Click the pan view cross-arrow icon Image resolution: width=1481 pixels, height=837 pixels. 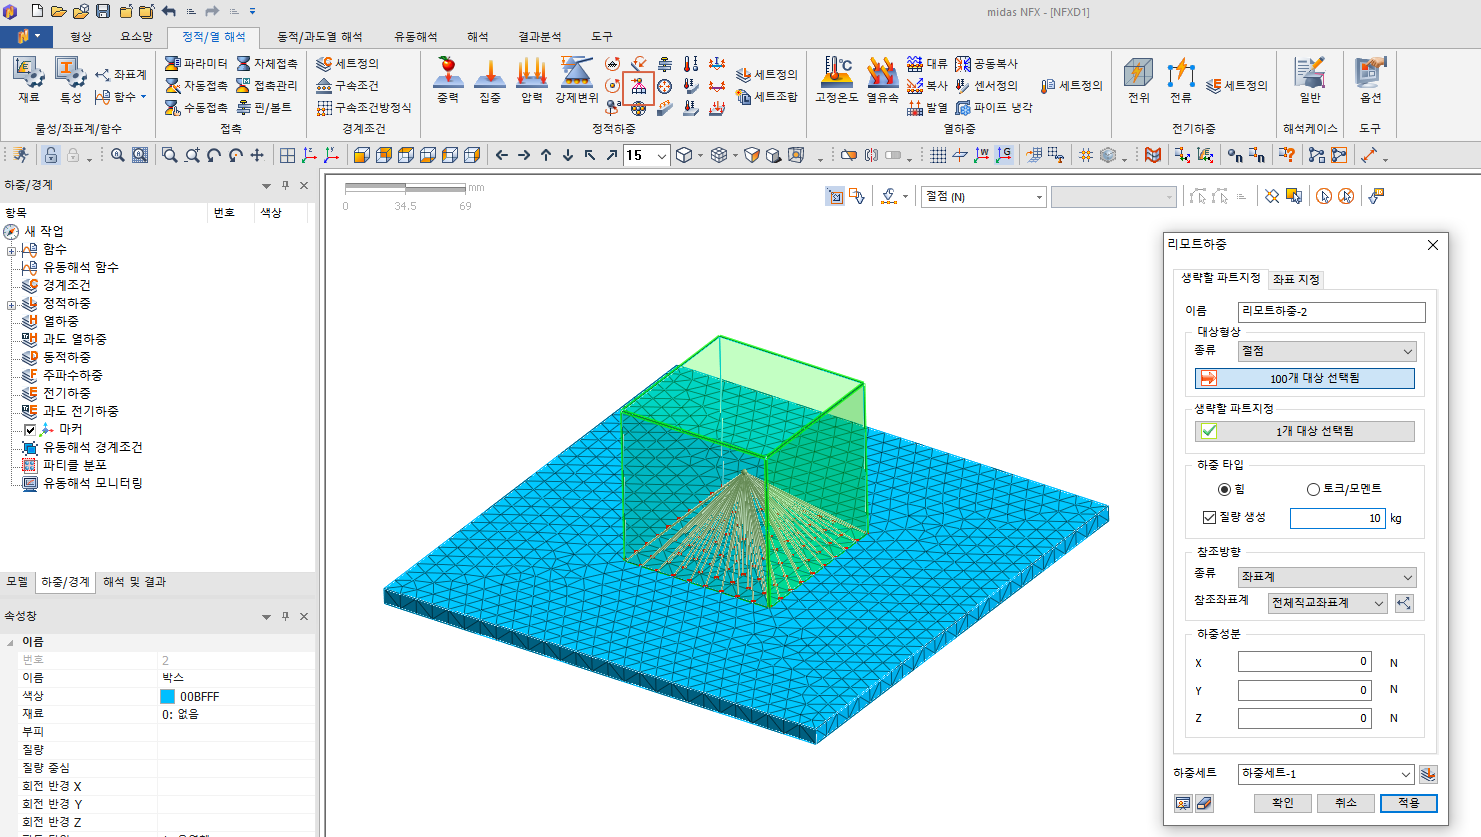(257, 155)
